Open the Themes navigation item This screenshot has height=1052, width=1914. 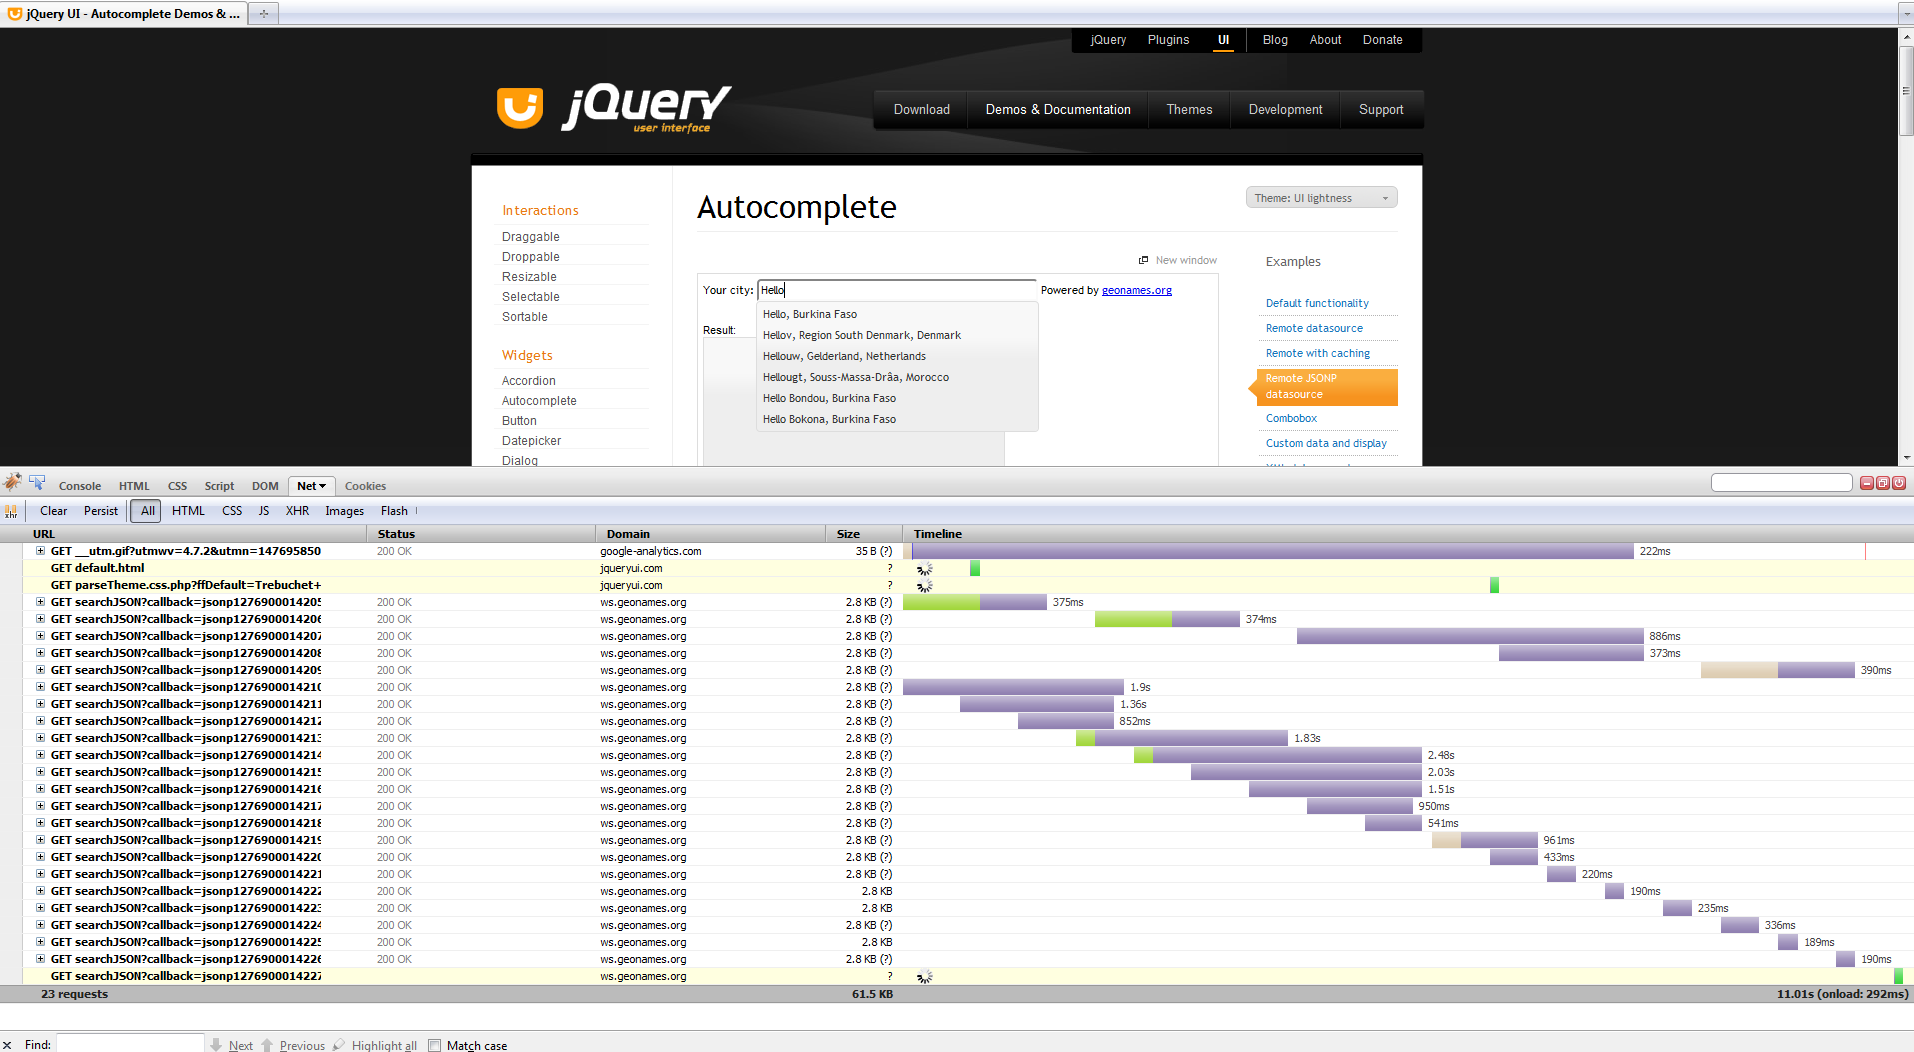click(1188, 110)
